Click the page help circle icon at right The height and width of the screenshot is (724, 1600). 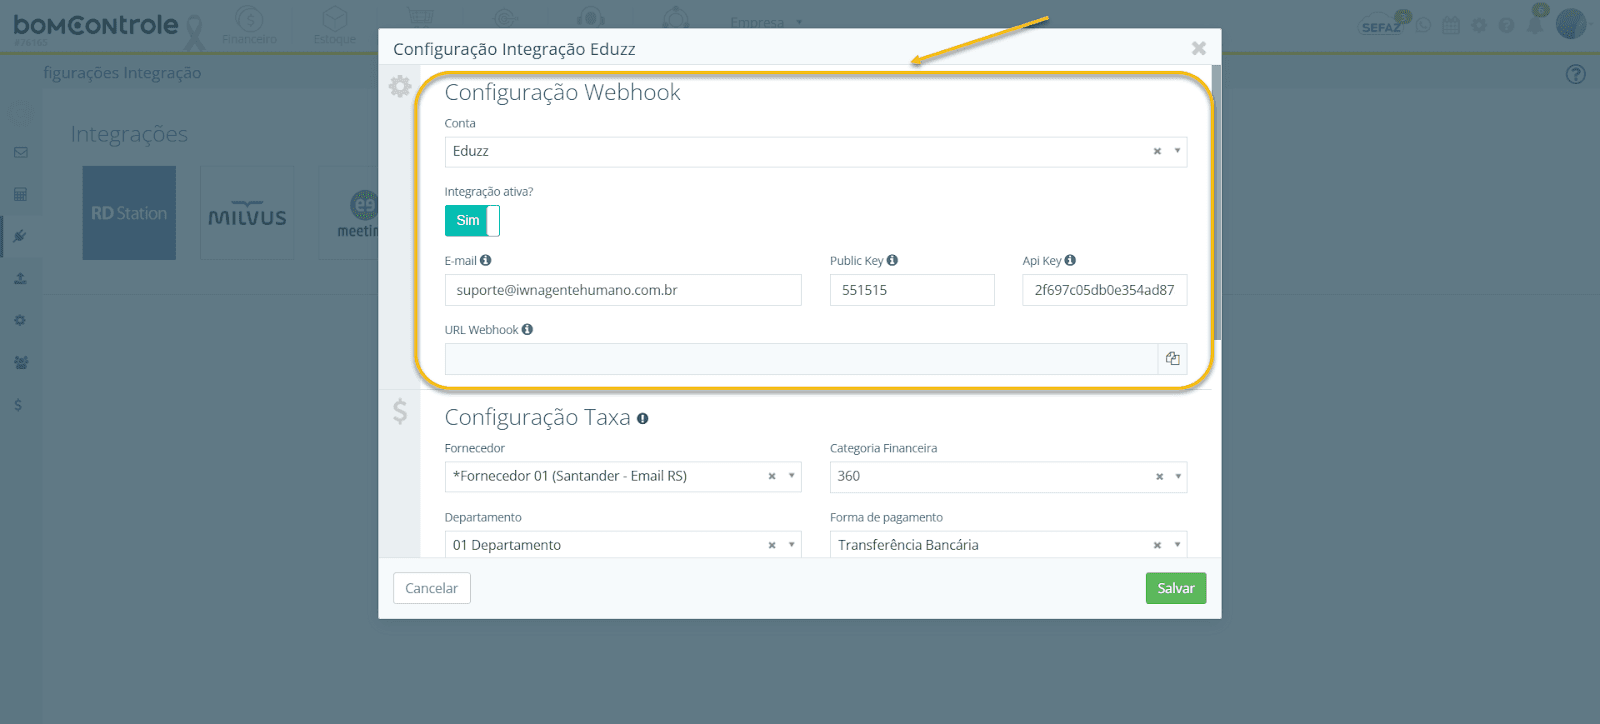click(x=1576, y=74)
